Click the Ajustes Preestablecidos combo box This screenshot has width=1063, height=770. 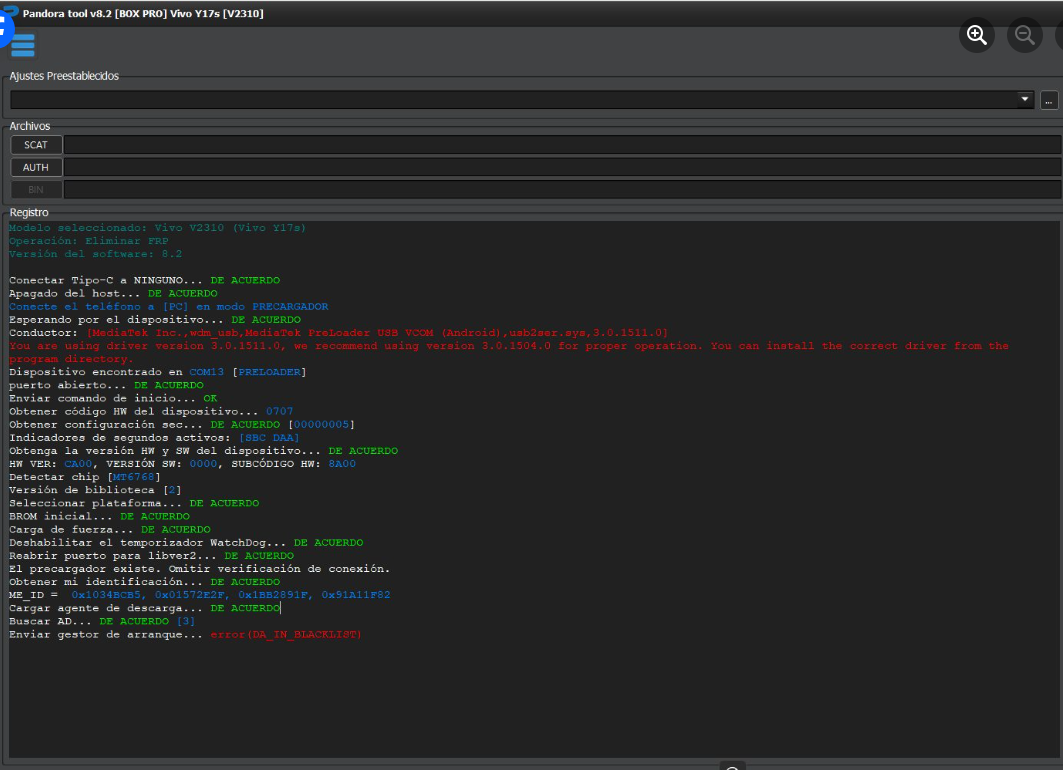tap(521, 100)
